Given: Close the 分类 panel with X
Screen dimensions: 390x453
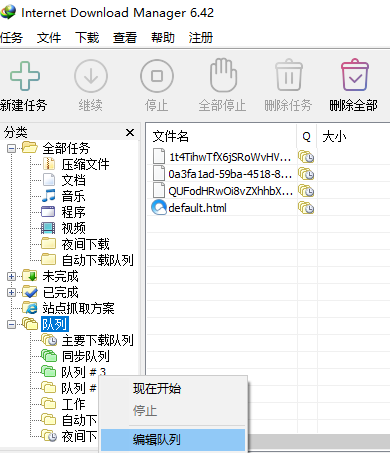Looking at the screenshot, I should click(130, 133).
